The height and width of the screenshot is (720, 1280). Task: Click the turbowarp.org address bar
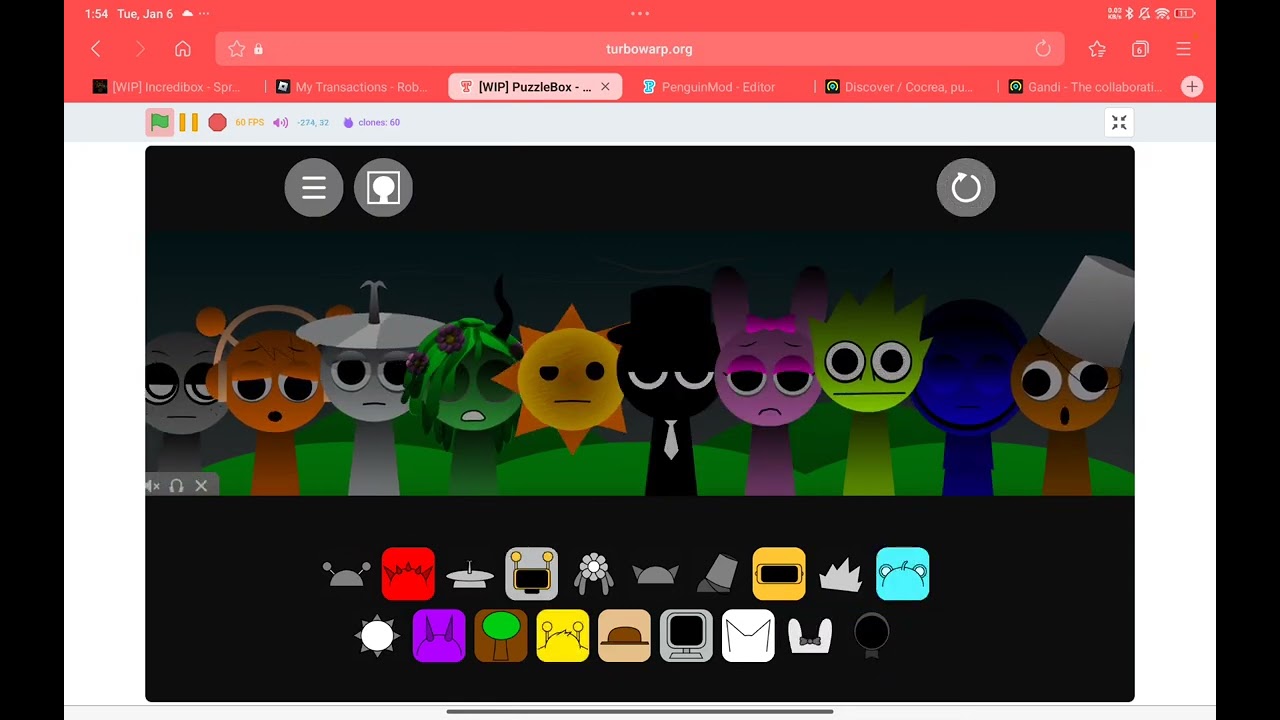[640, 49]
